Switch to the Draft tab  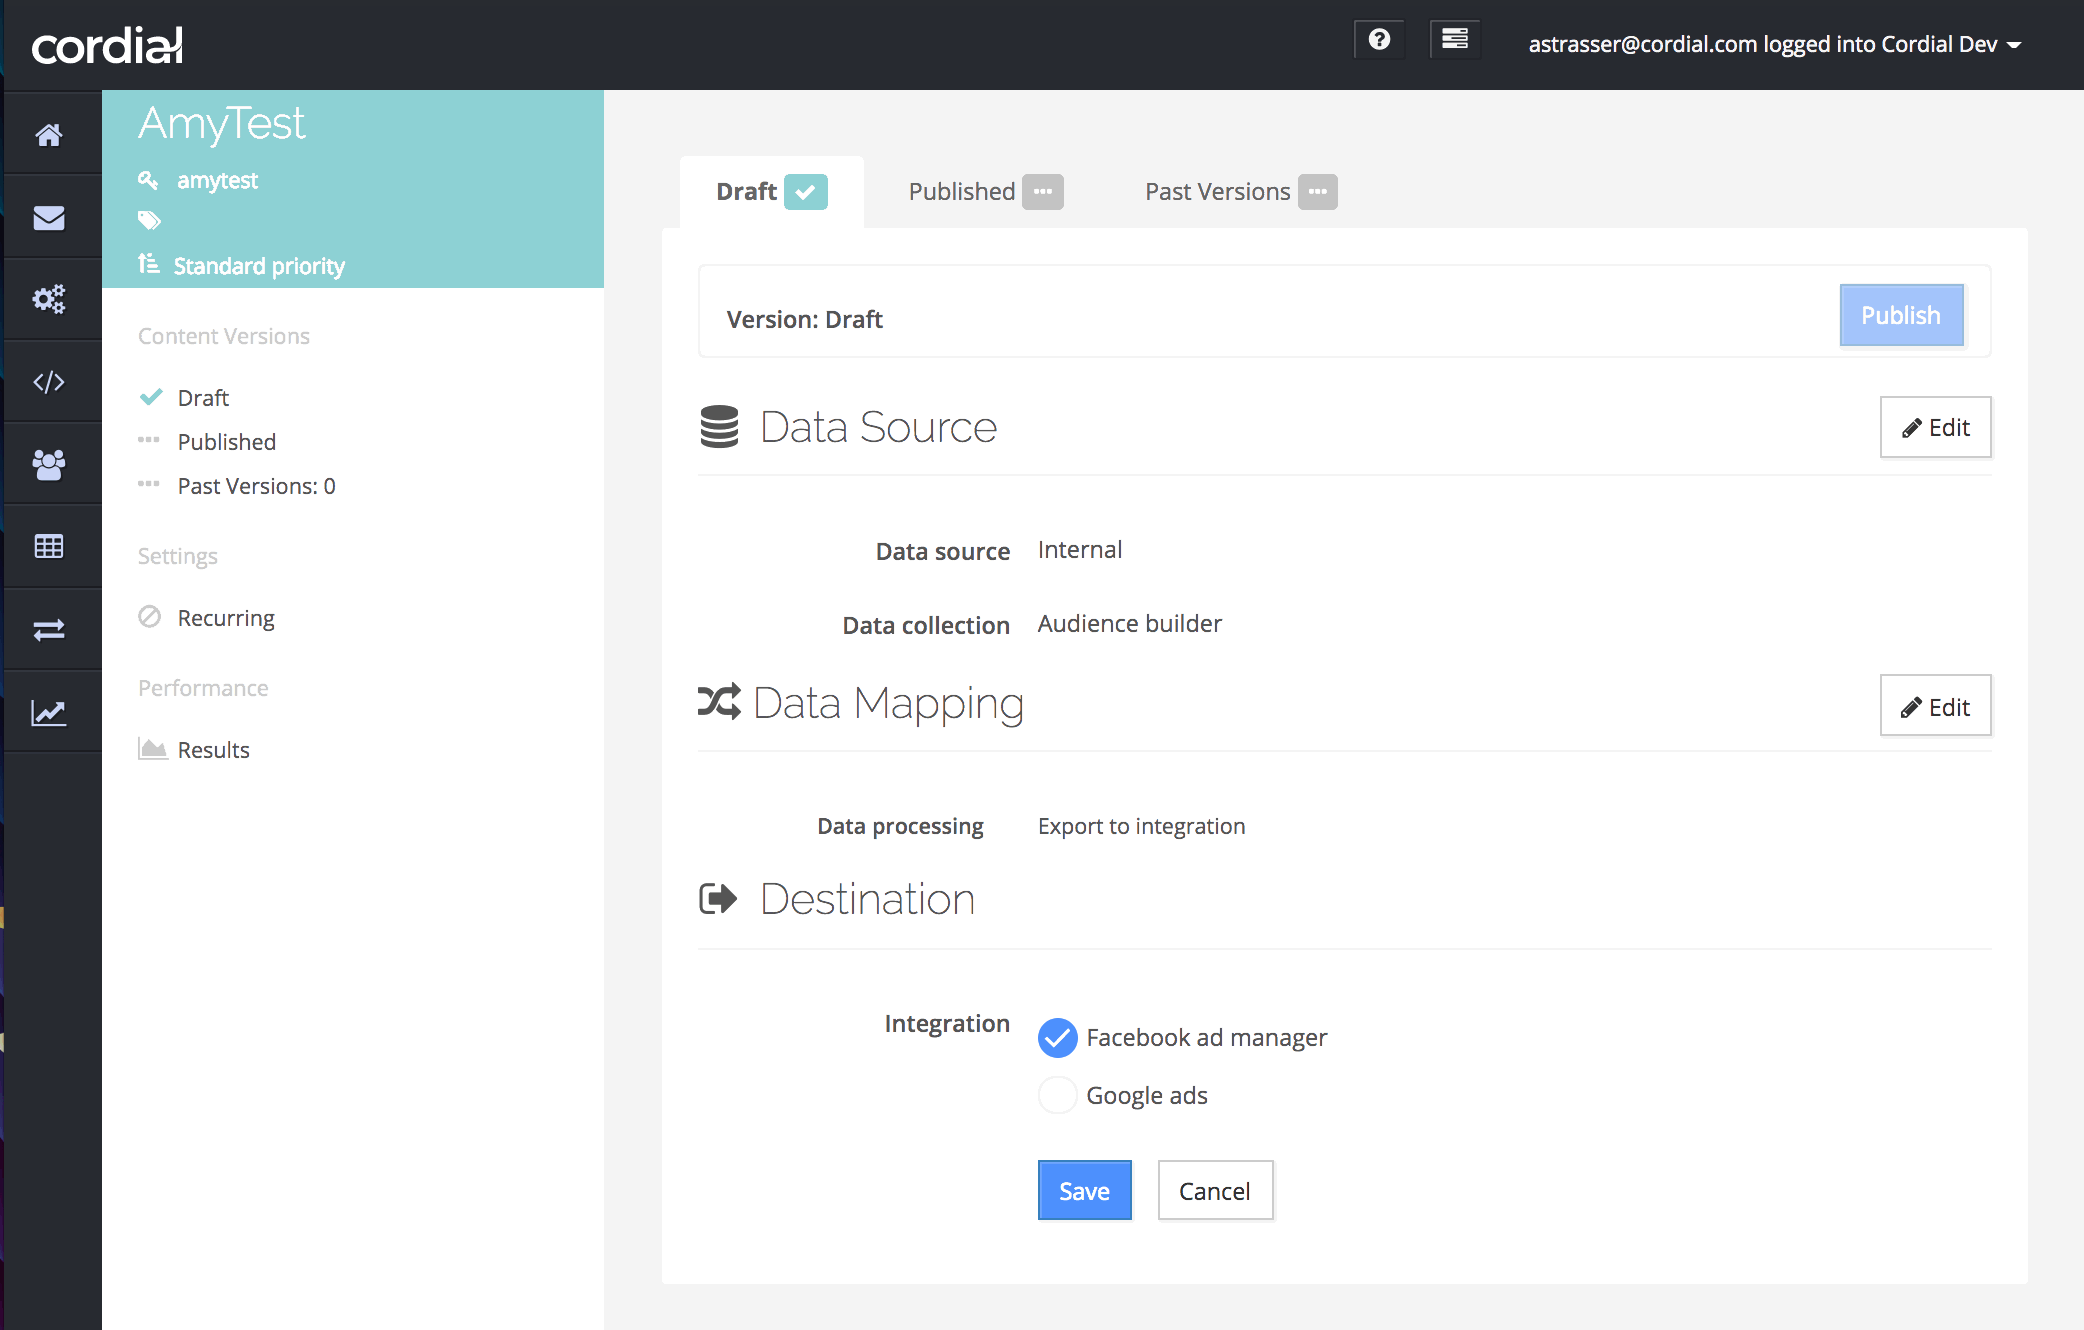[772, 191]
